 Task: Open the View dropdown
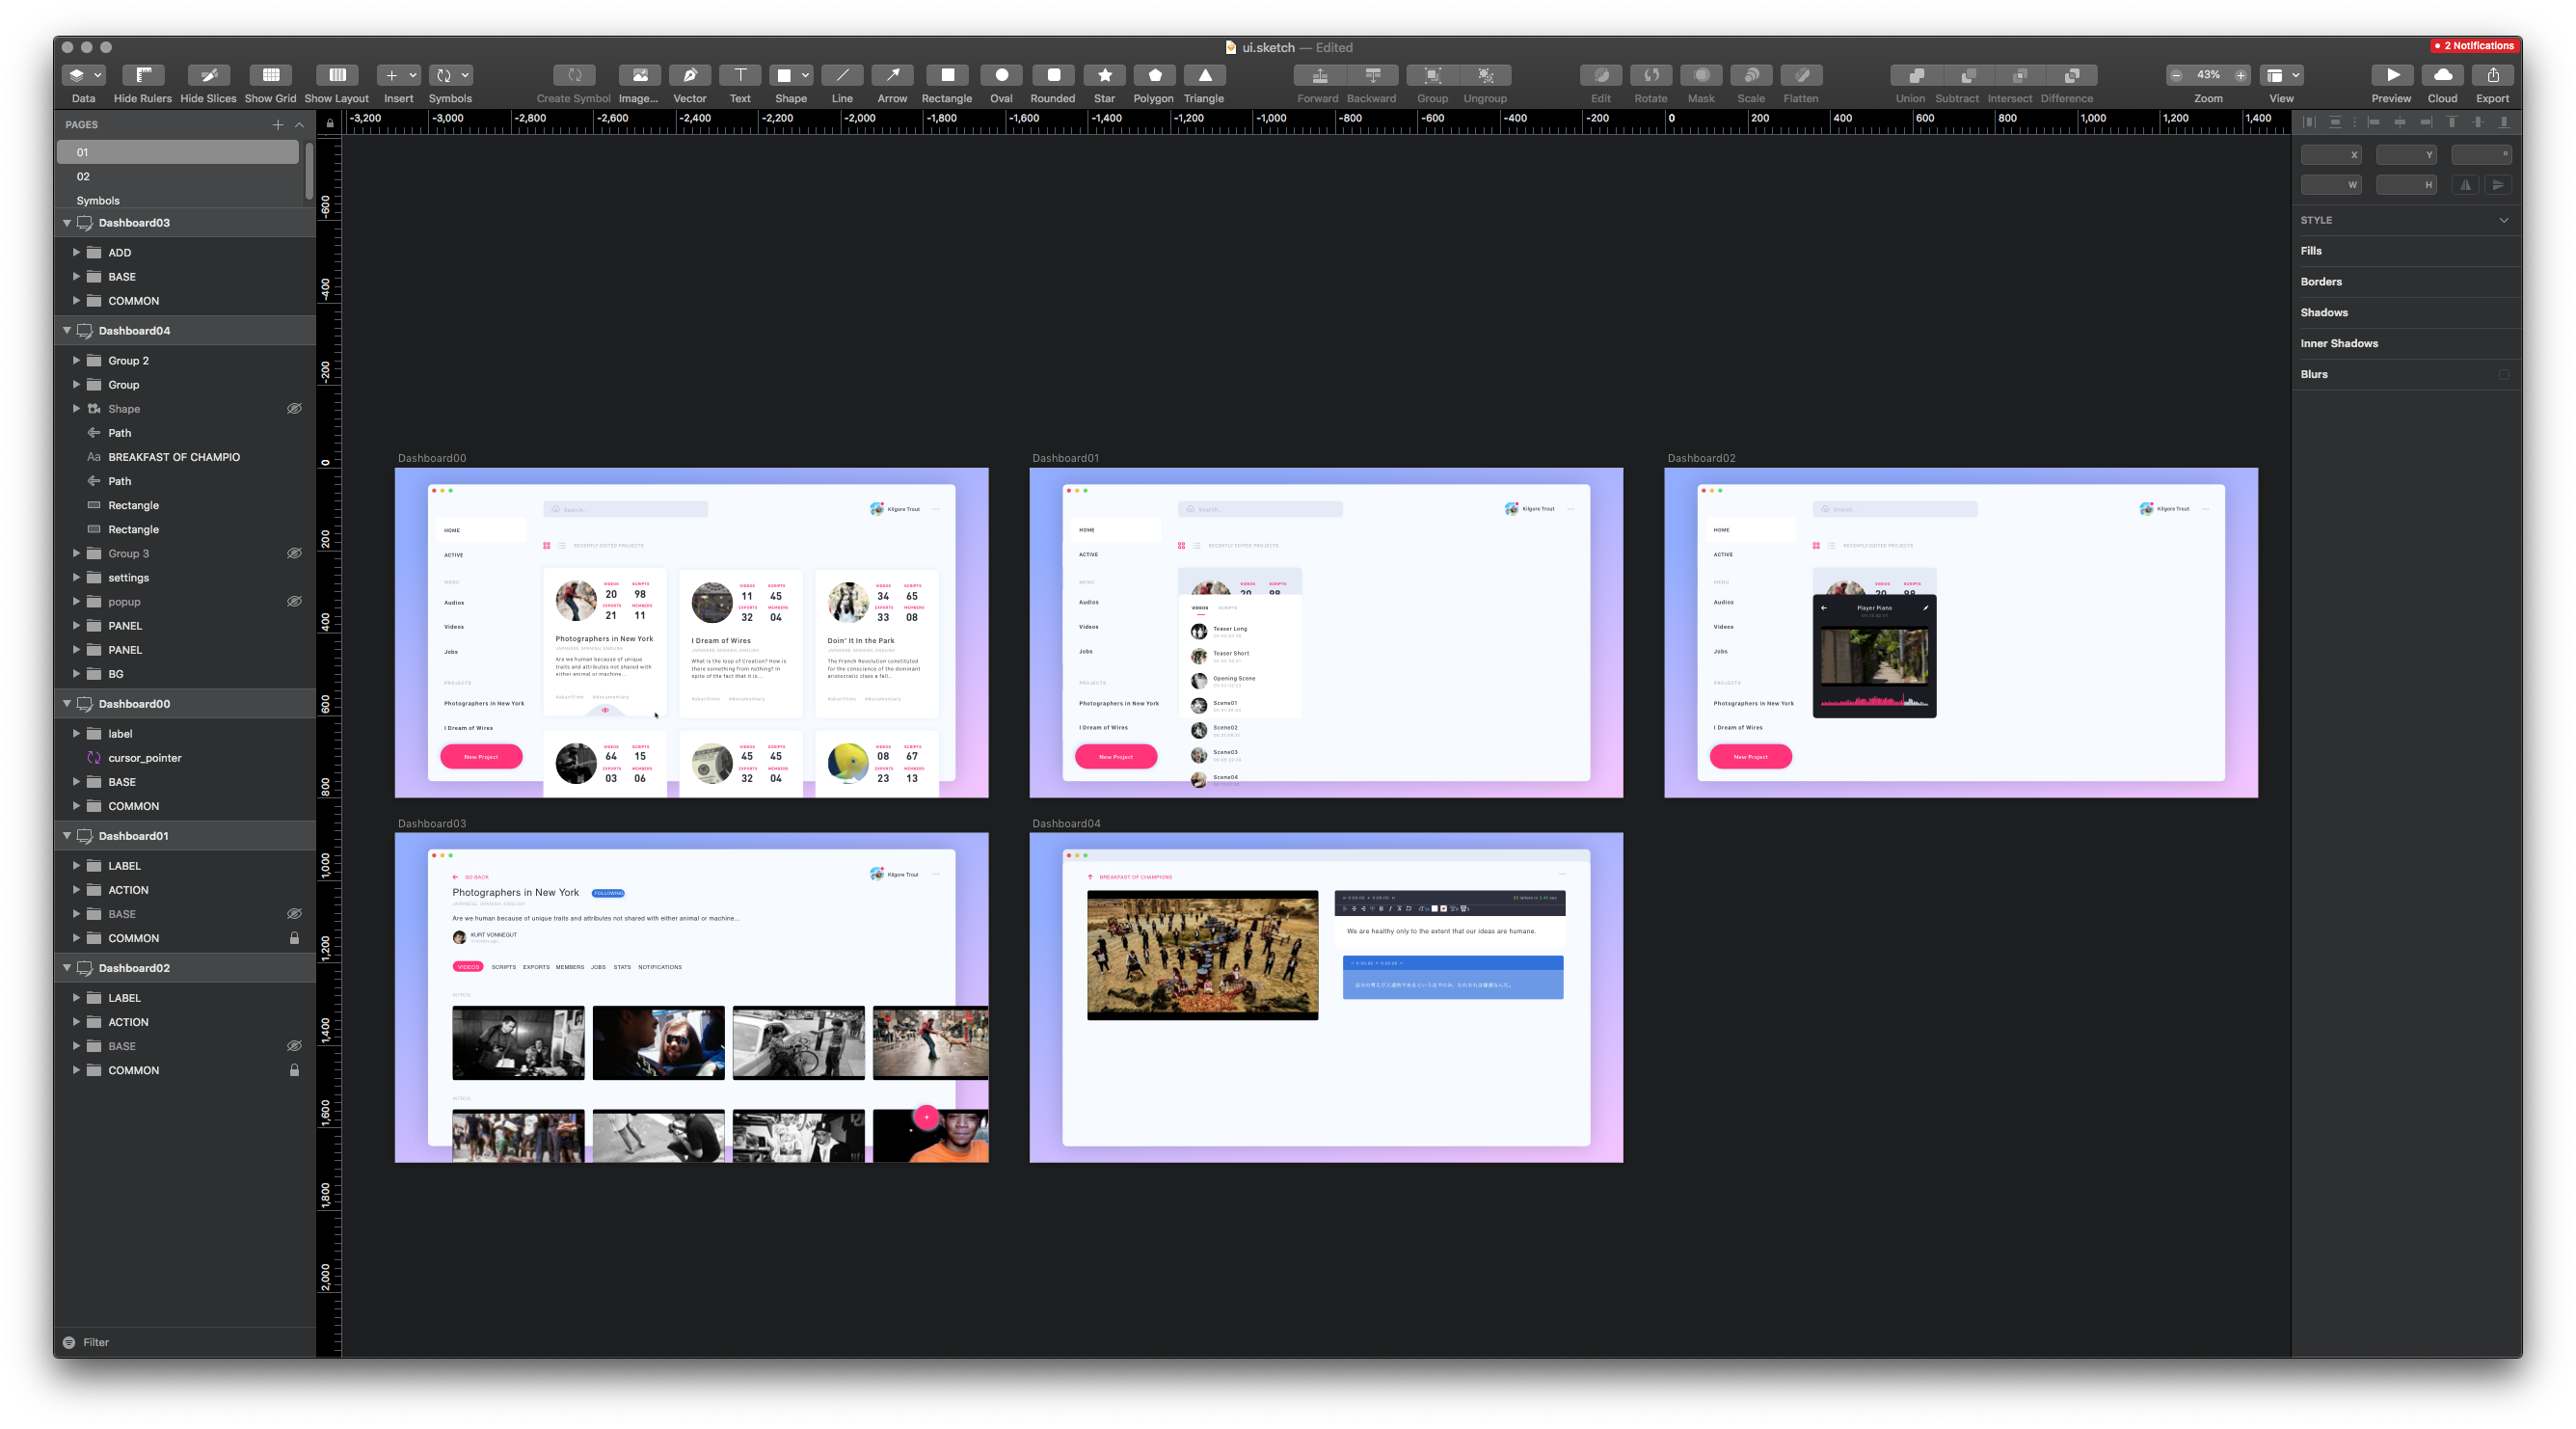(2282, 75)
